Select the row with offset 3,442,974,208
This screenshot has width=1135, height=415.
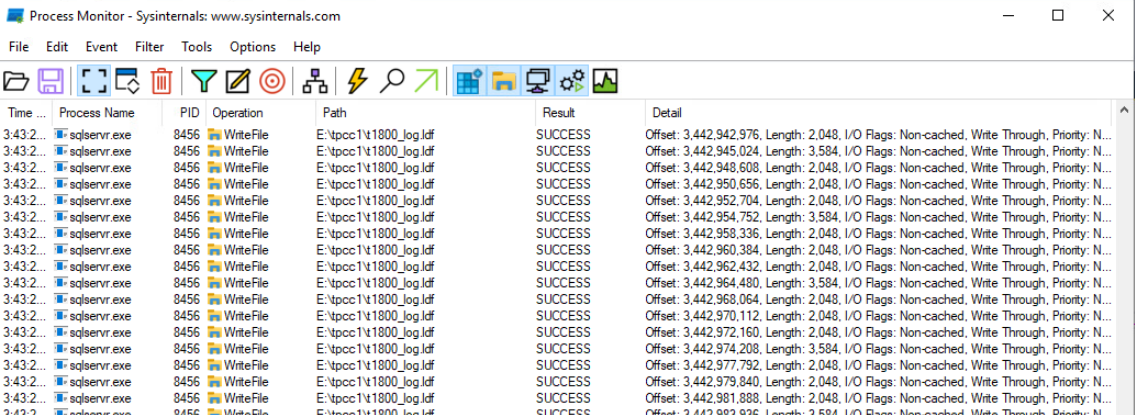(557, 348)
